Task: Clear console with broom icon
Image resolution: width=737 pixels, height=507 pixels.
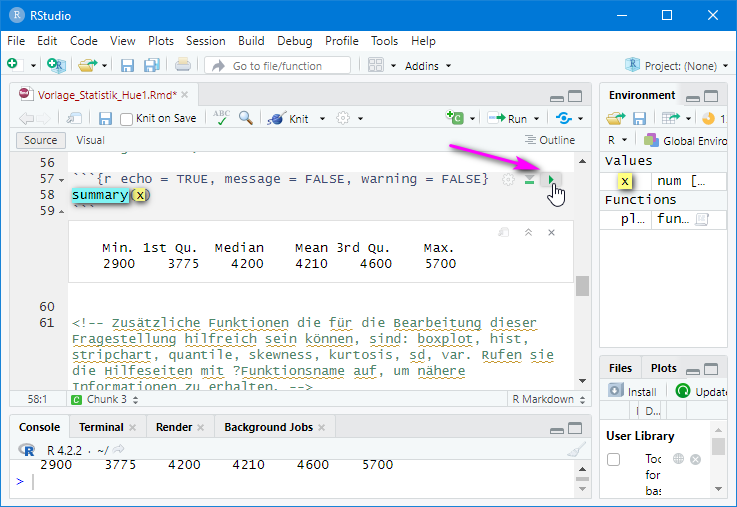Action: coord(576,450)
